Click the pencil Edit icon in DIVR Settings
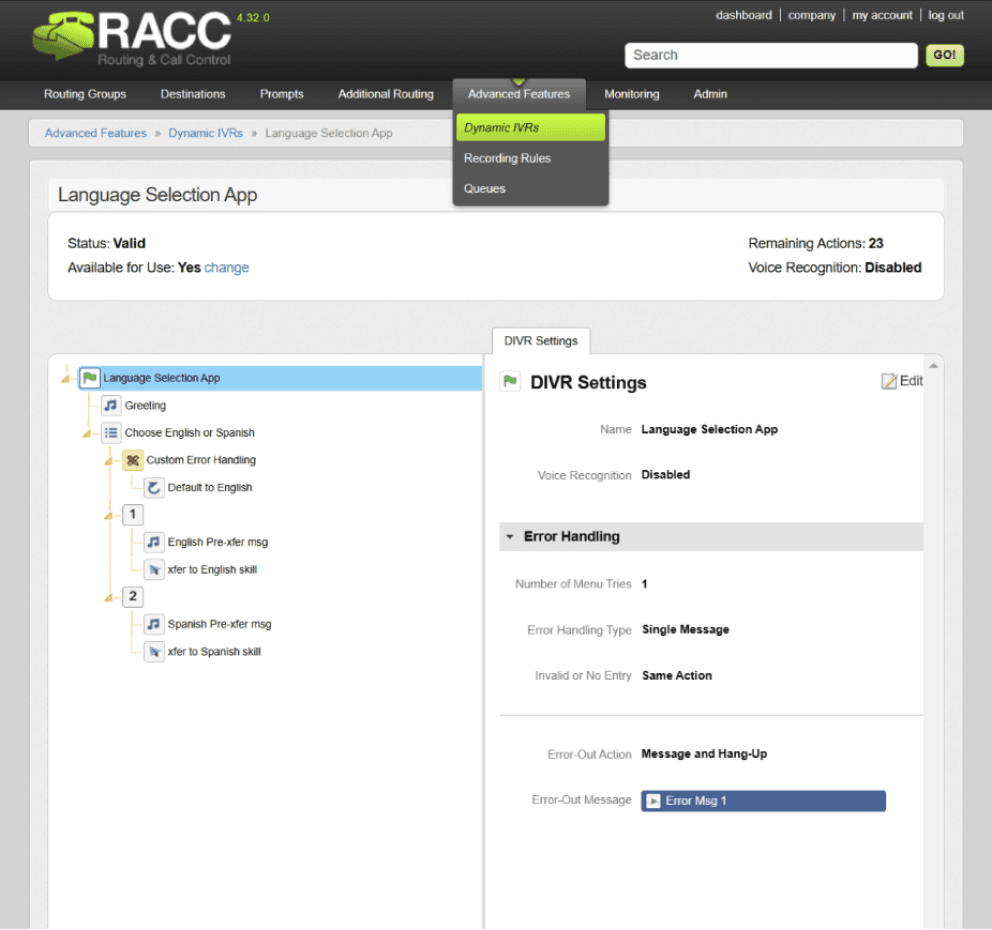992x930 pixels. click(889, 381)
